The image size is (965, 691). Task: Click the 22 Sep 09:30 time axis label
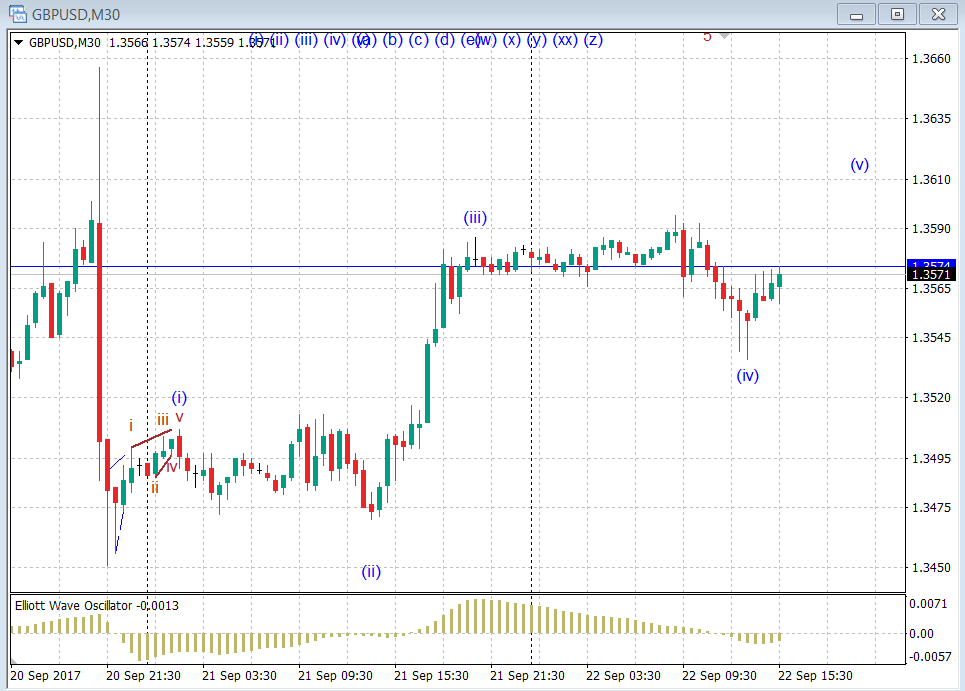(719, 676)
